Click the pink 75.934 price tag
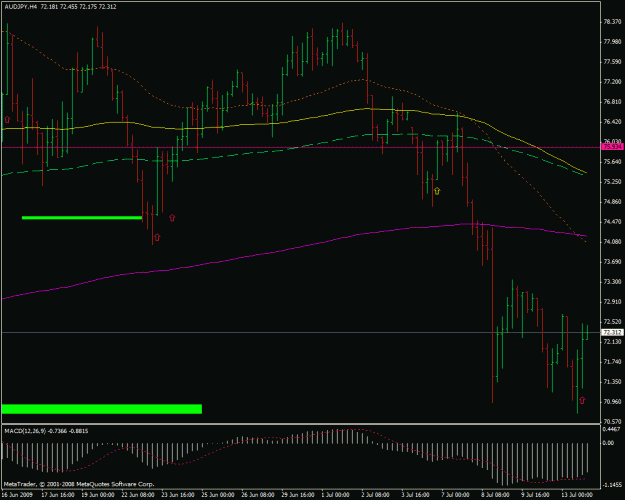This screenshot has height=500, width=625. point(613,147)
